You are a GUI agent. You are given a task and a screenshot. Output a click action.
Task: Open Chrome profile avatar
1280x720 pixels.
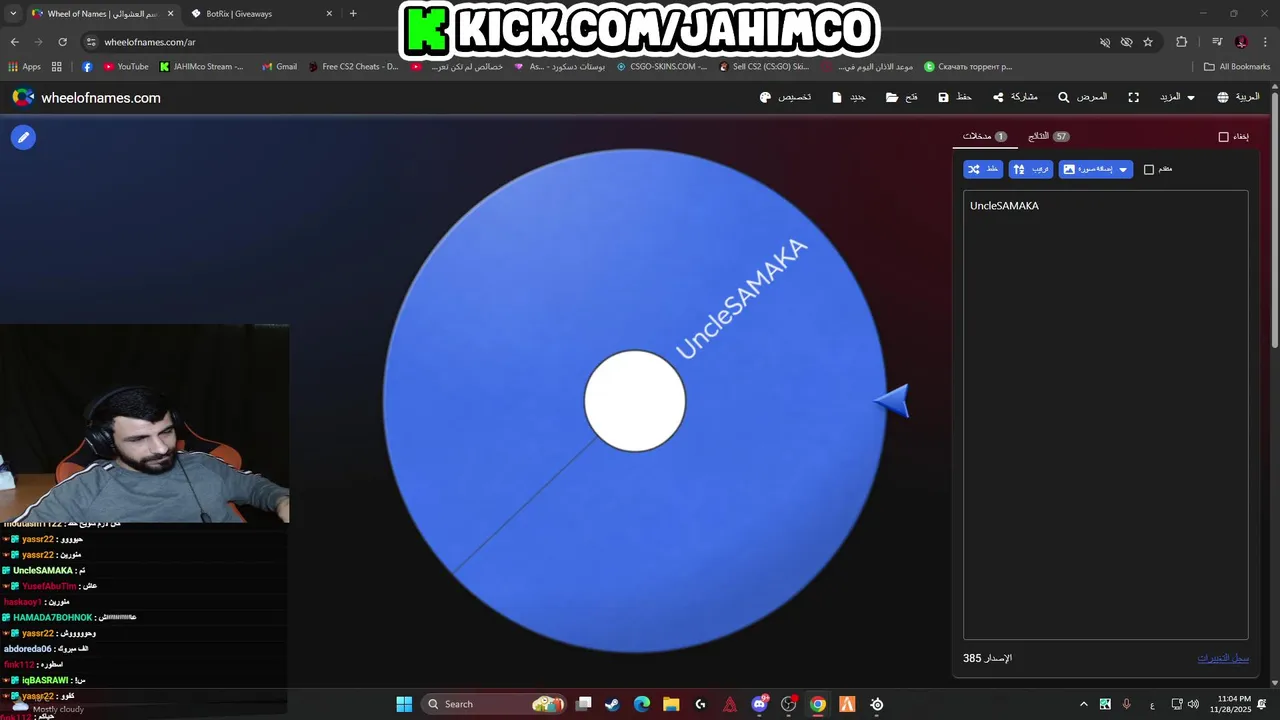click(x=1241, y=42)
